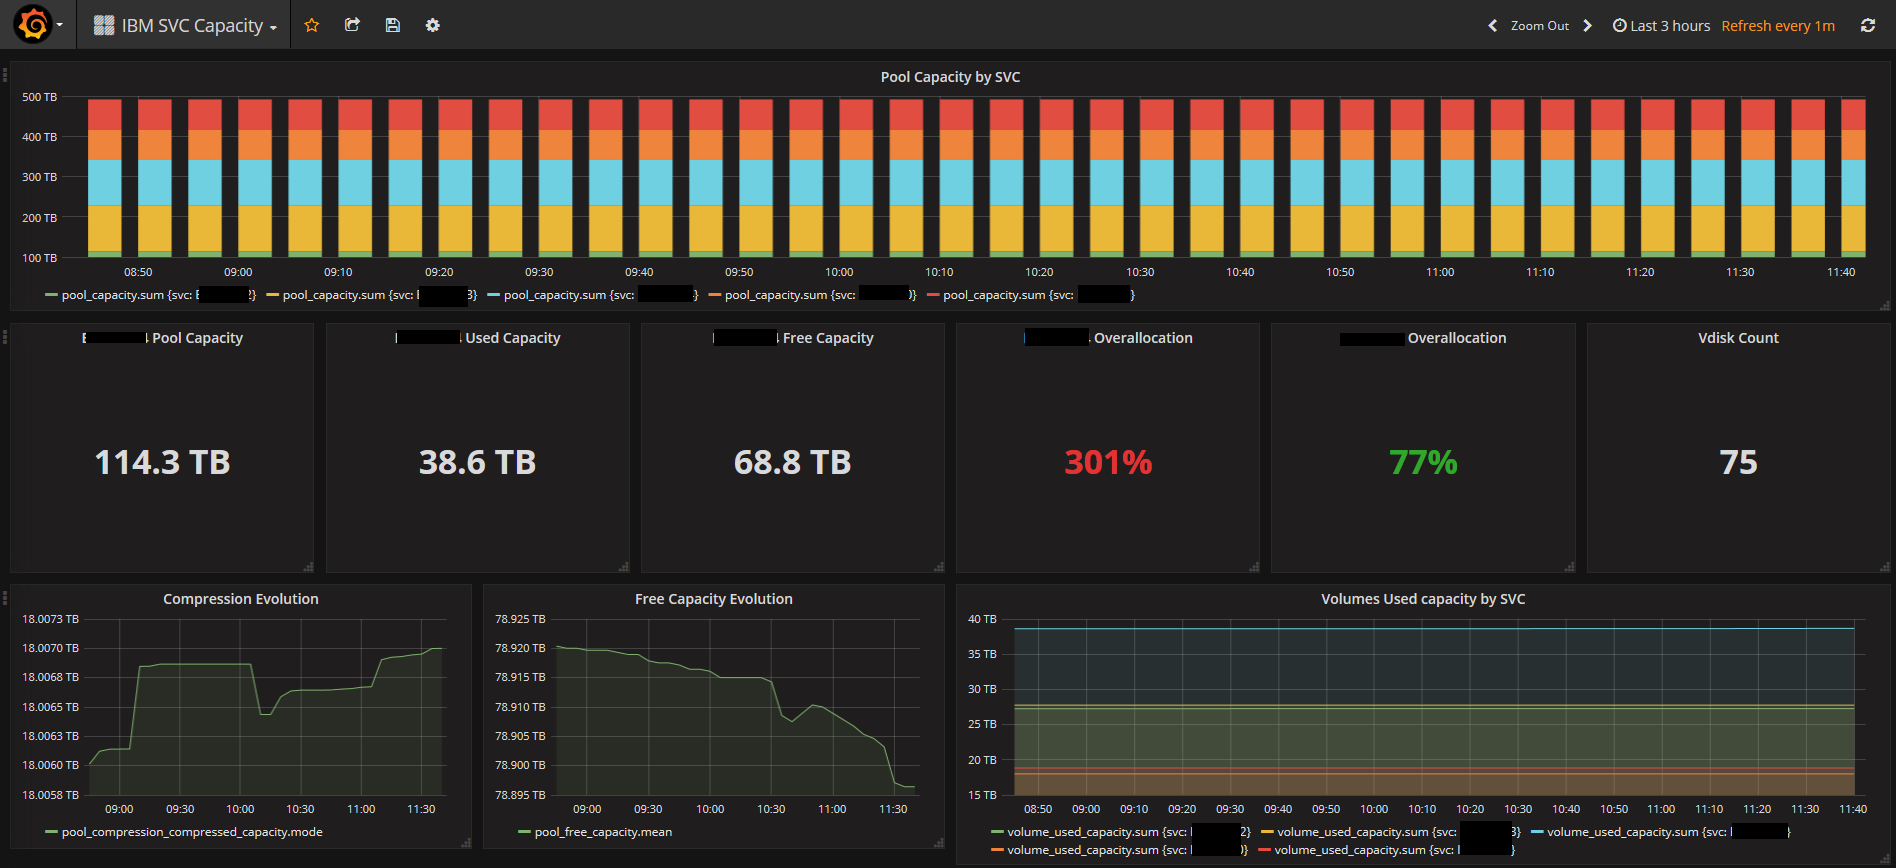This screenshot has width=1896, height=868.
Task: Click the Zoom Out button
Action: 1539,26
